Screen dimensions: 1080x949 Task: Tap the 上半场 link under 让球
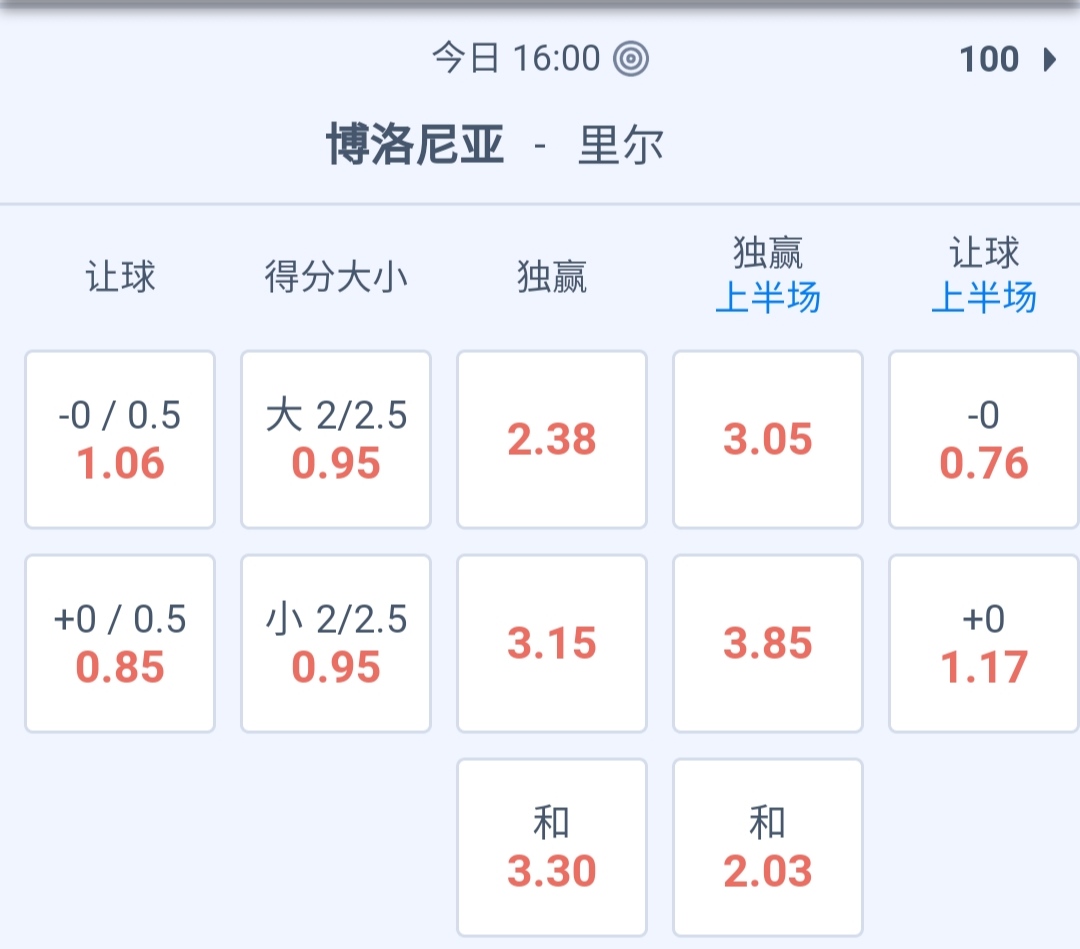coord(984,298)
